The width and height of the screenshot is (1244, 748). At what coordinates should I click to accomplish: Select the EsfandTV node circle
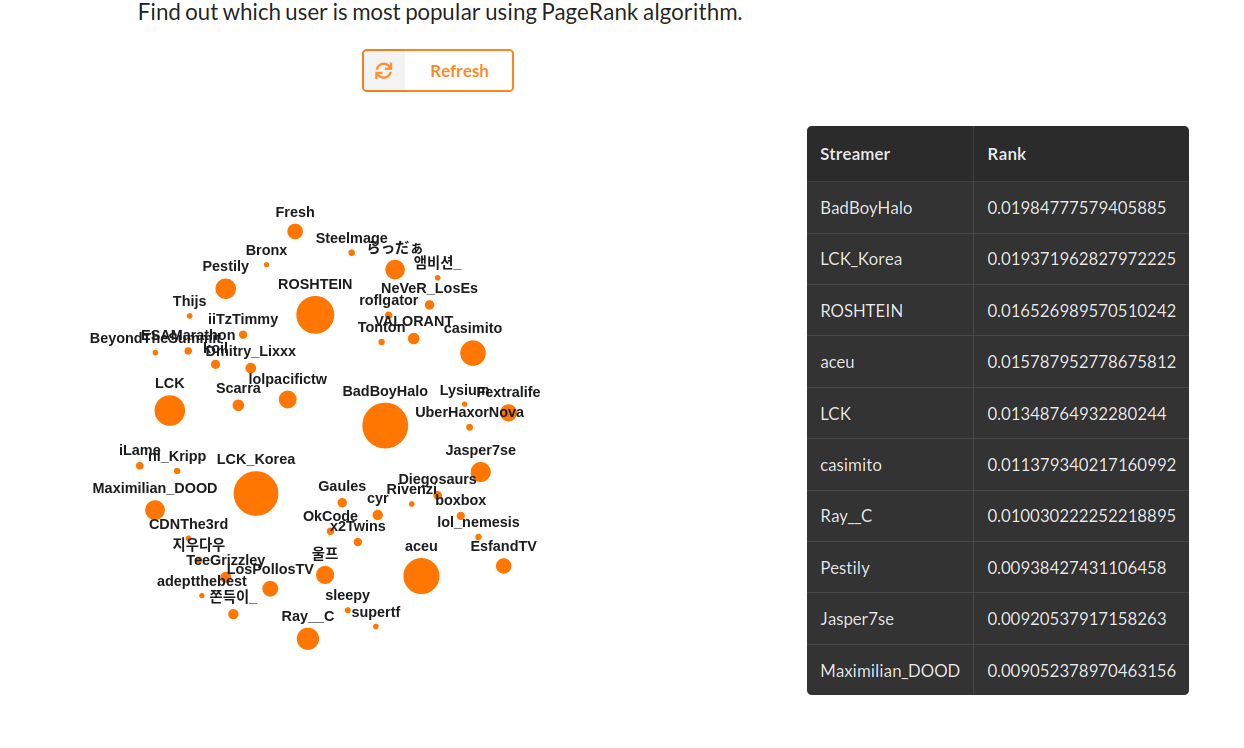click(503, 566)
